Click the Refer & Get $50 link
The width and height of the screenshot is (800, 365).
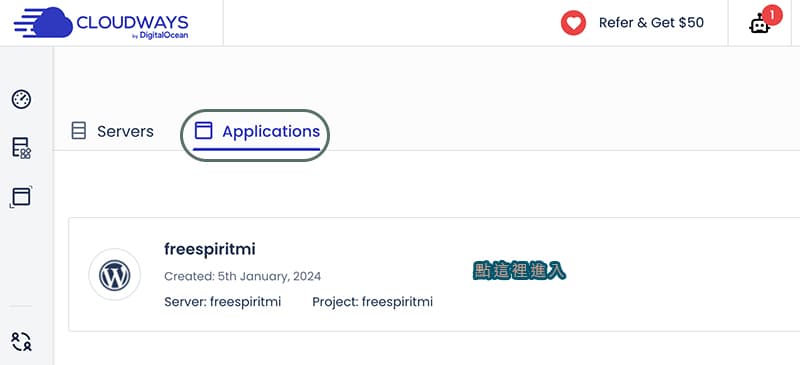[651, 23]
